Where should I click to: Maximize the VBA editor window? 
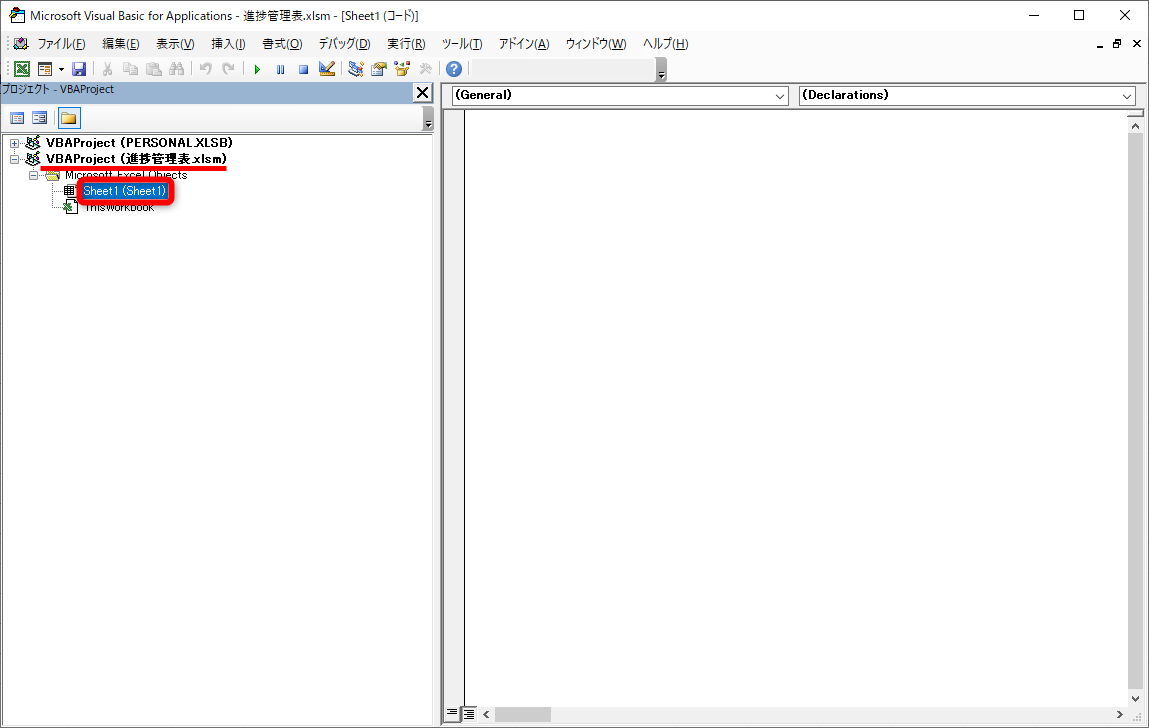(x=1079, y=15)
